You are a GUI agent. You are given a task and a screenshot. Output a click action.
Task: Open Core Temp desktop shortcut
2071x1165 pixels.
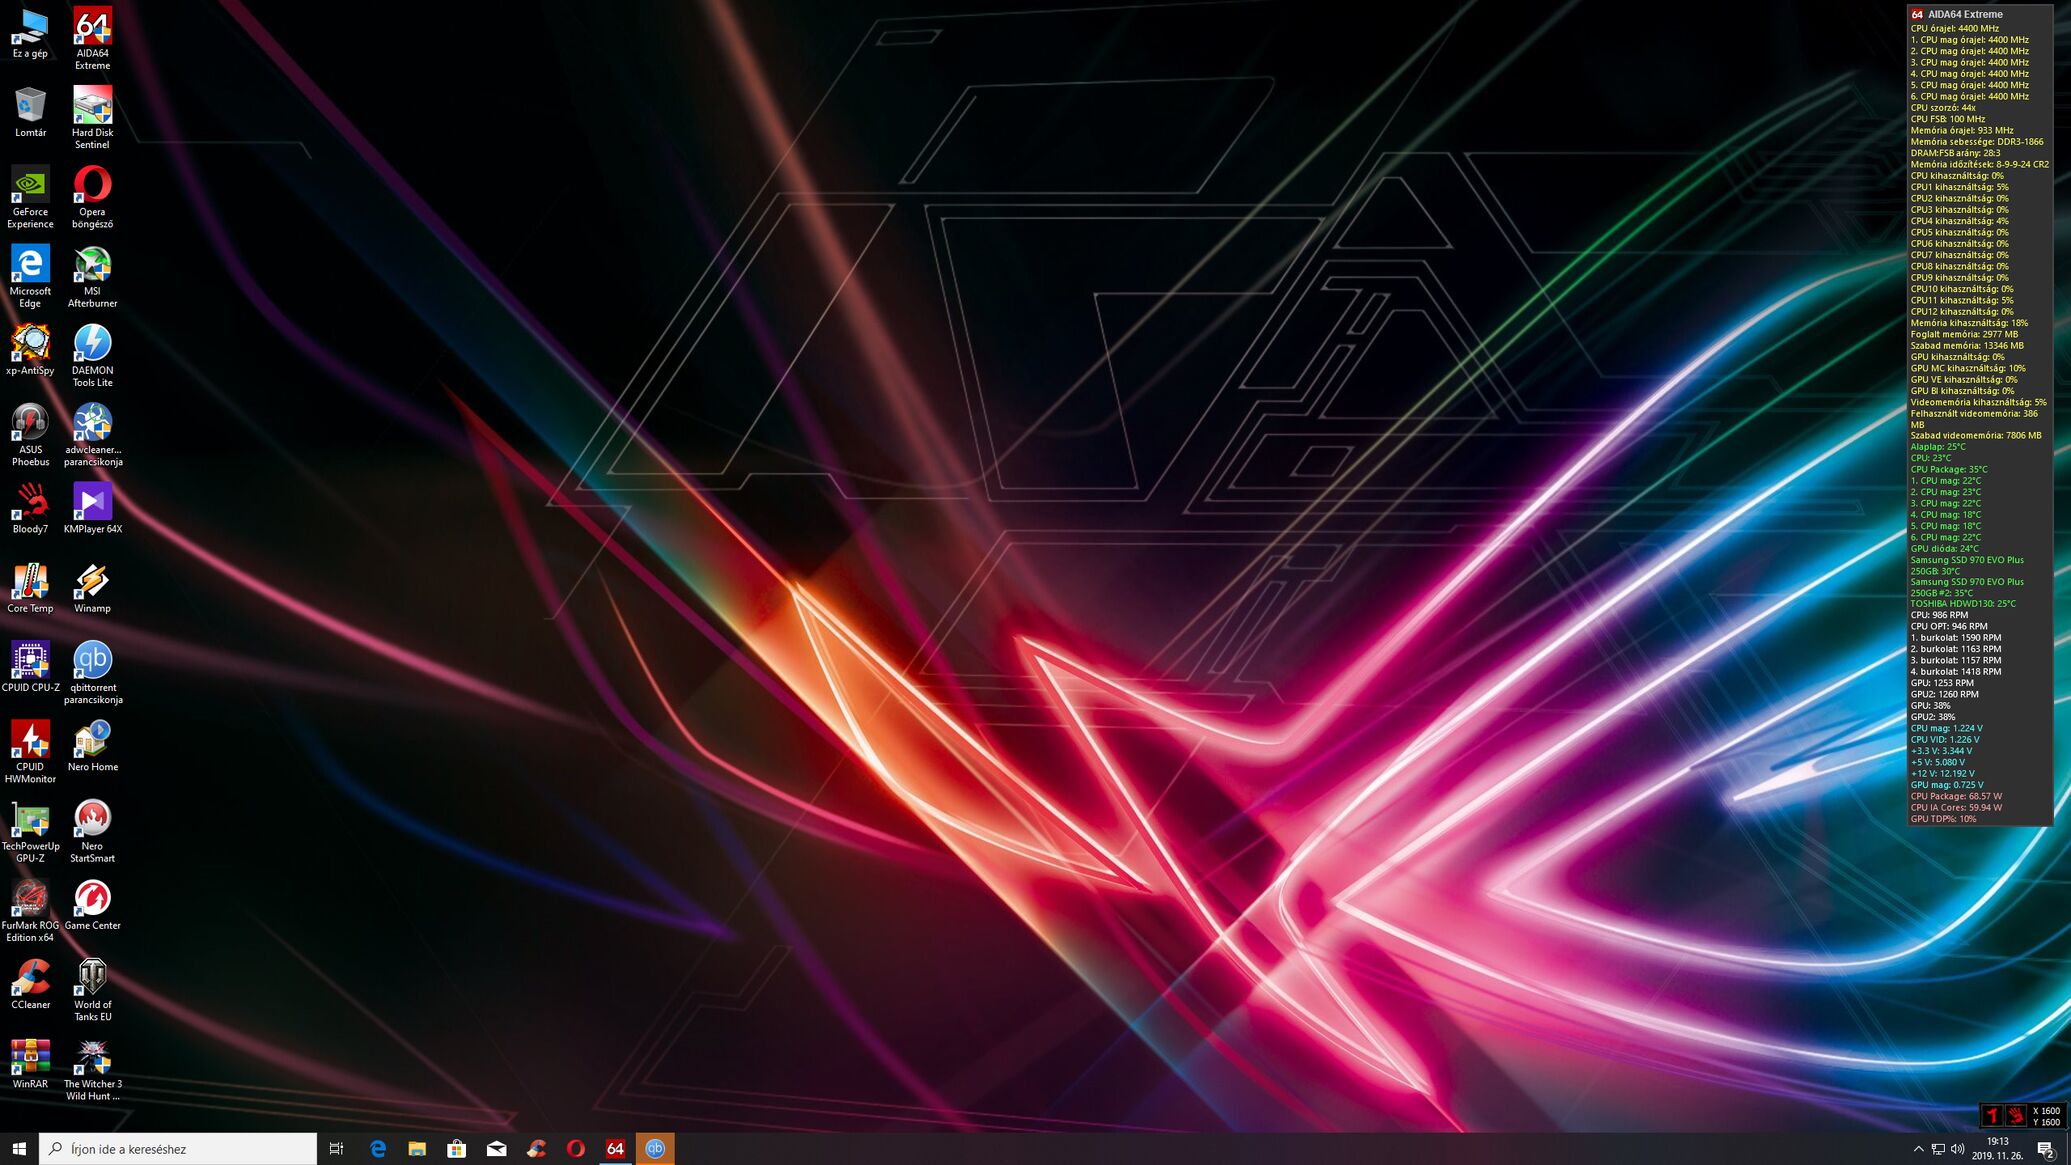pos(30,582)
